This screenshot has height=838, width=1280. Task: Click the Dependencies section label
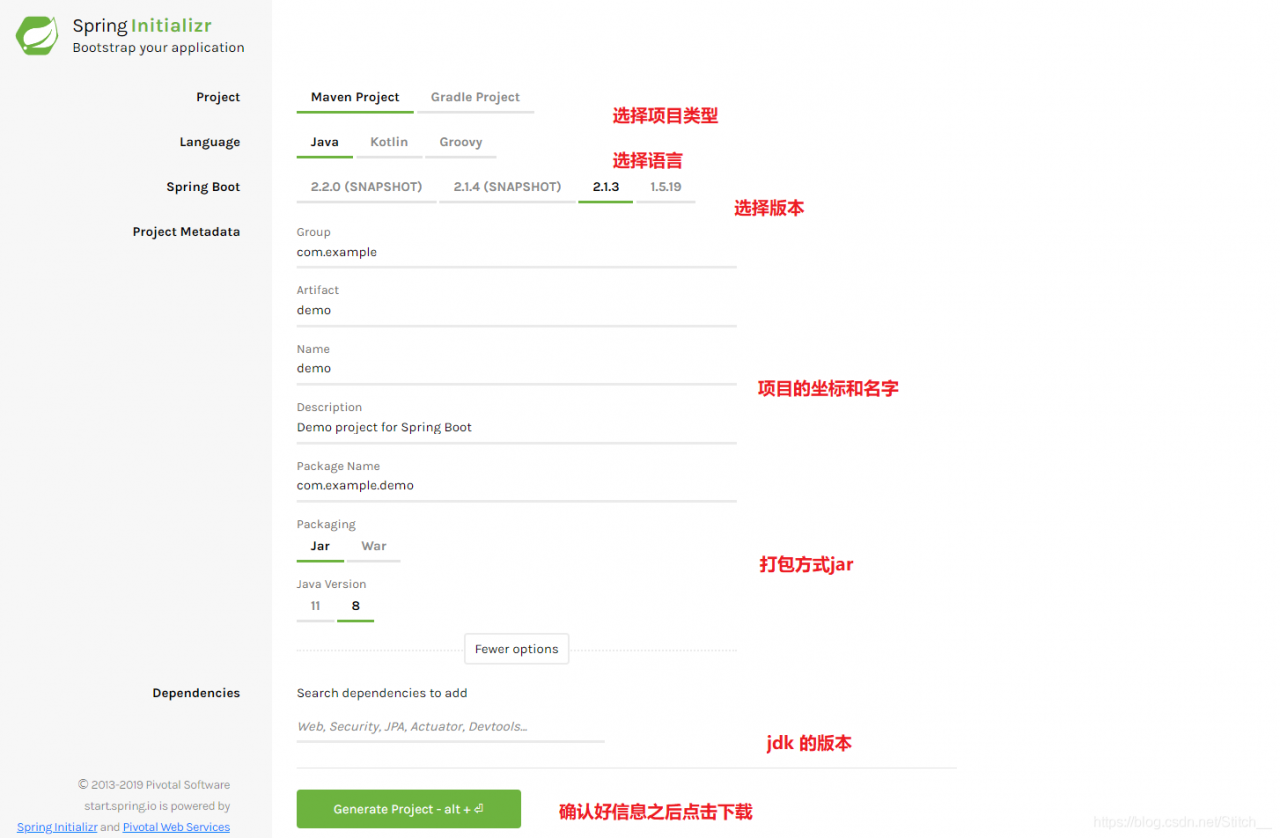pyautogui.click(x=196, y=693)
